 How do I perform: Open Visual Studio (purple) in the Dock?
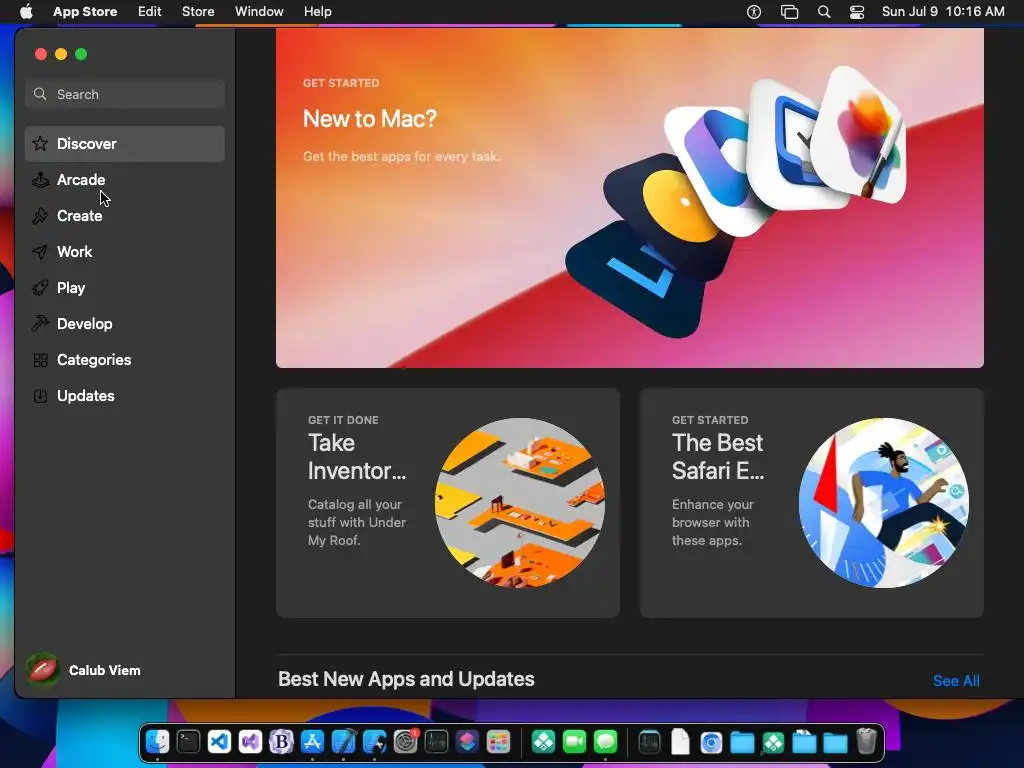point(251,742)
